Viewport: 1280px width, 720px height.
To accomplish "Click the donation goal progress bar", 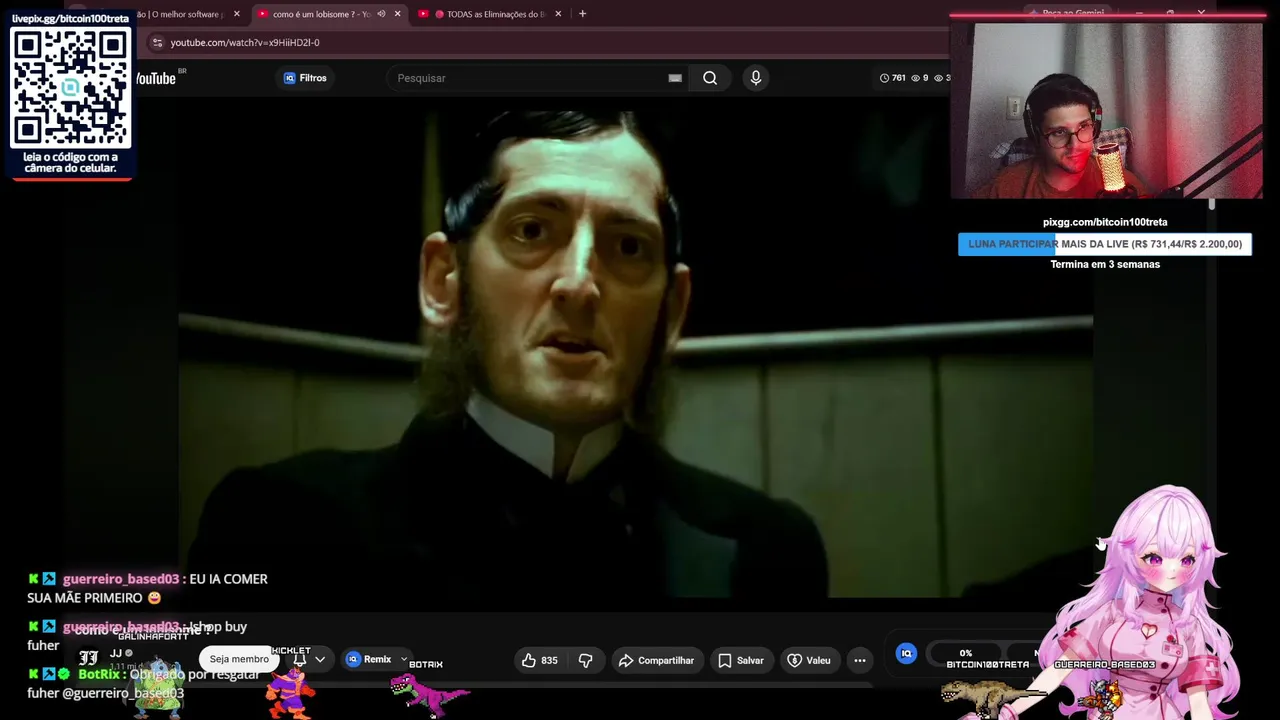I will pyautogui.click(x=1105, y=244).
